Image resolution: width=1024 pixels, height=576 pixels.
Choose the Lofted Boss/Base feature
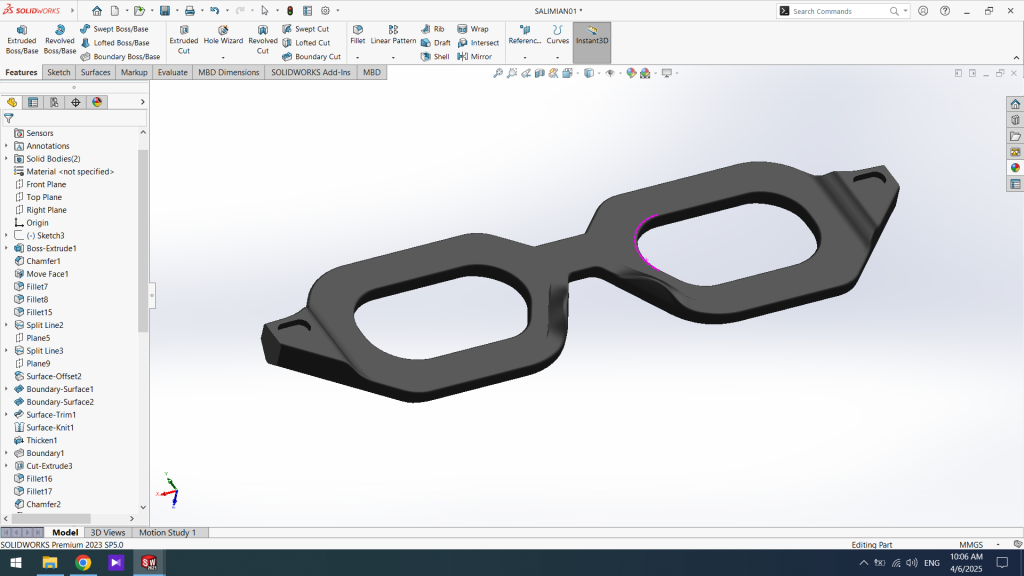[x=115, y=42]
